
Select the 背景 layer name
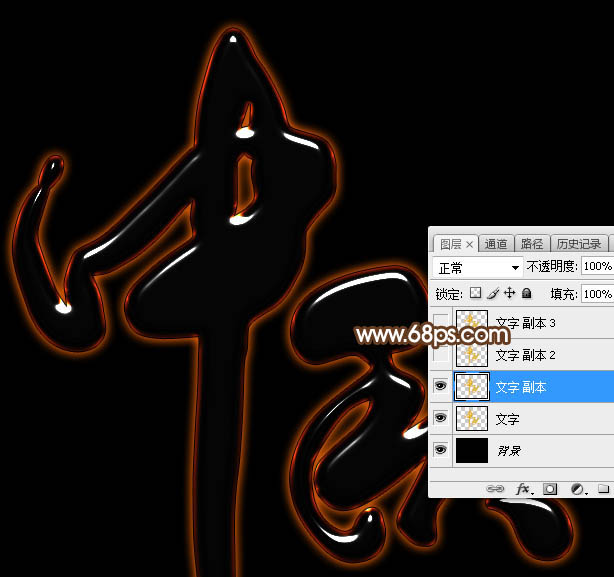coord(509,451)
